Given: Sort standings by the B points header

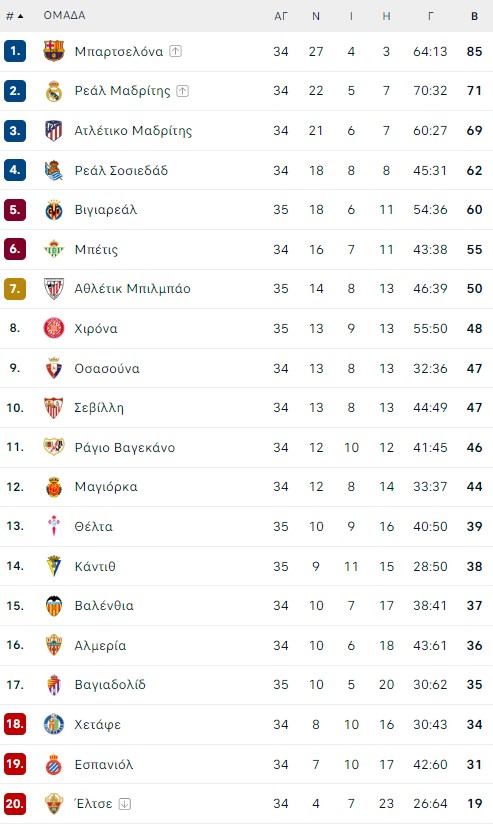Looking at the screenshot, I should (475, 16).
